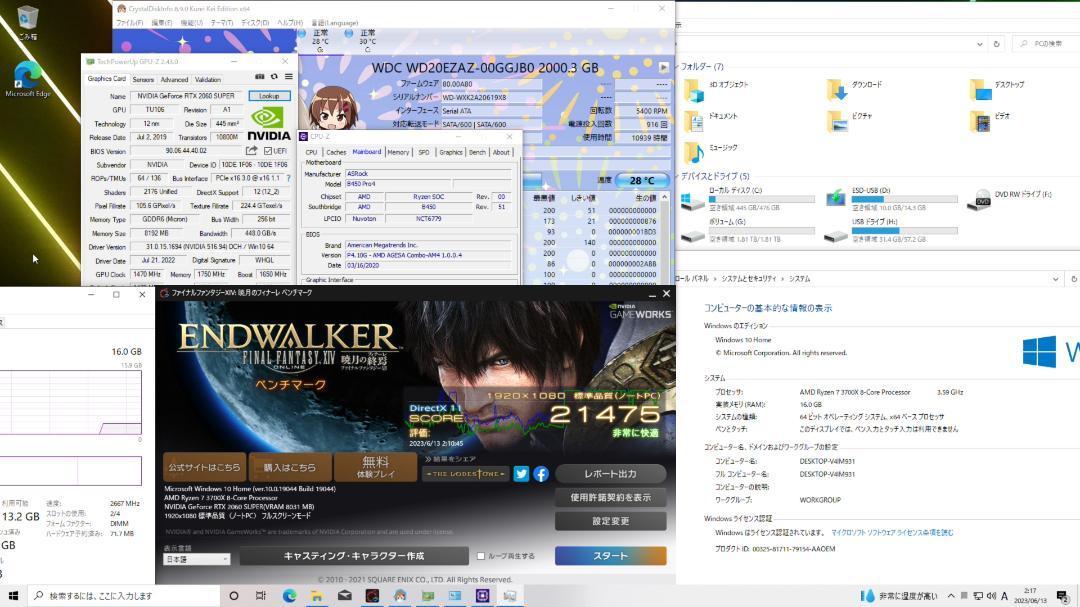Viewport: 1080px width, 607px height.
Task: Click GPU-Z screenshot camera icon
Action: [x=260, y=77]
